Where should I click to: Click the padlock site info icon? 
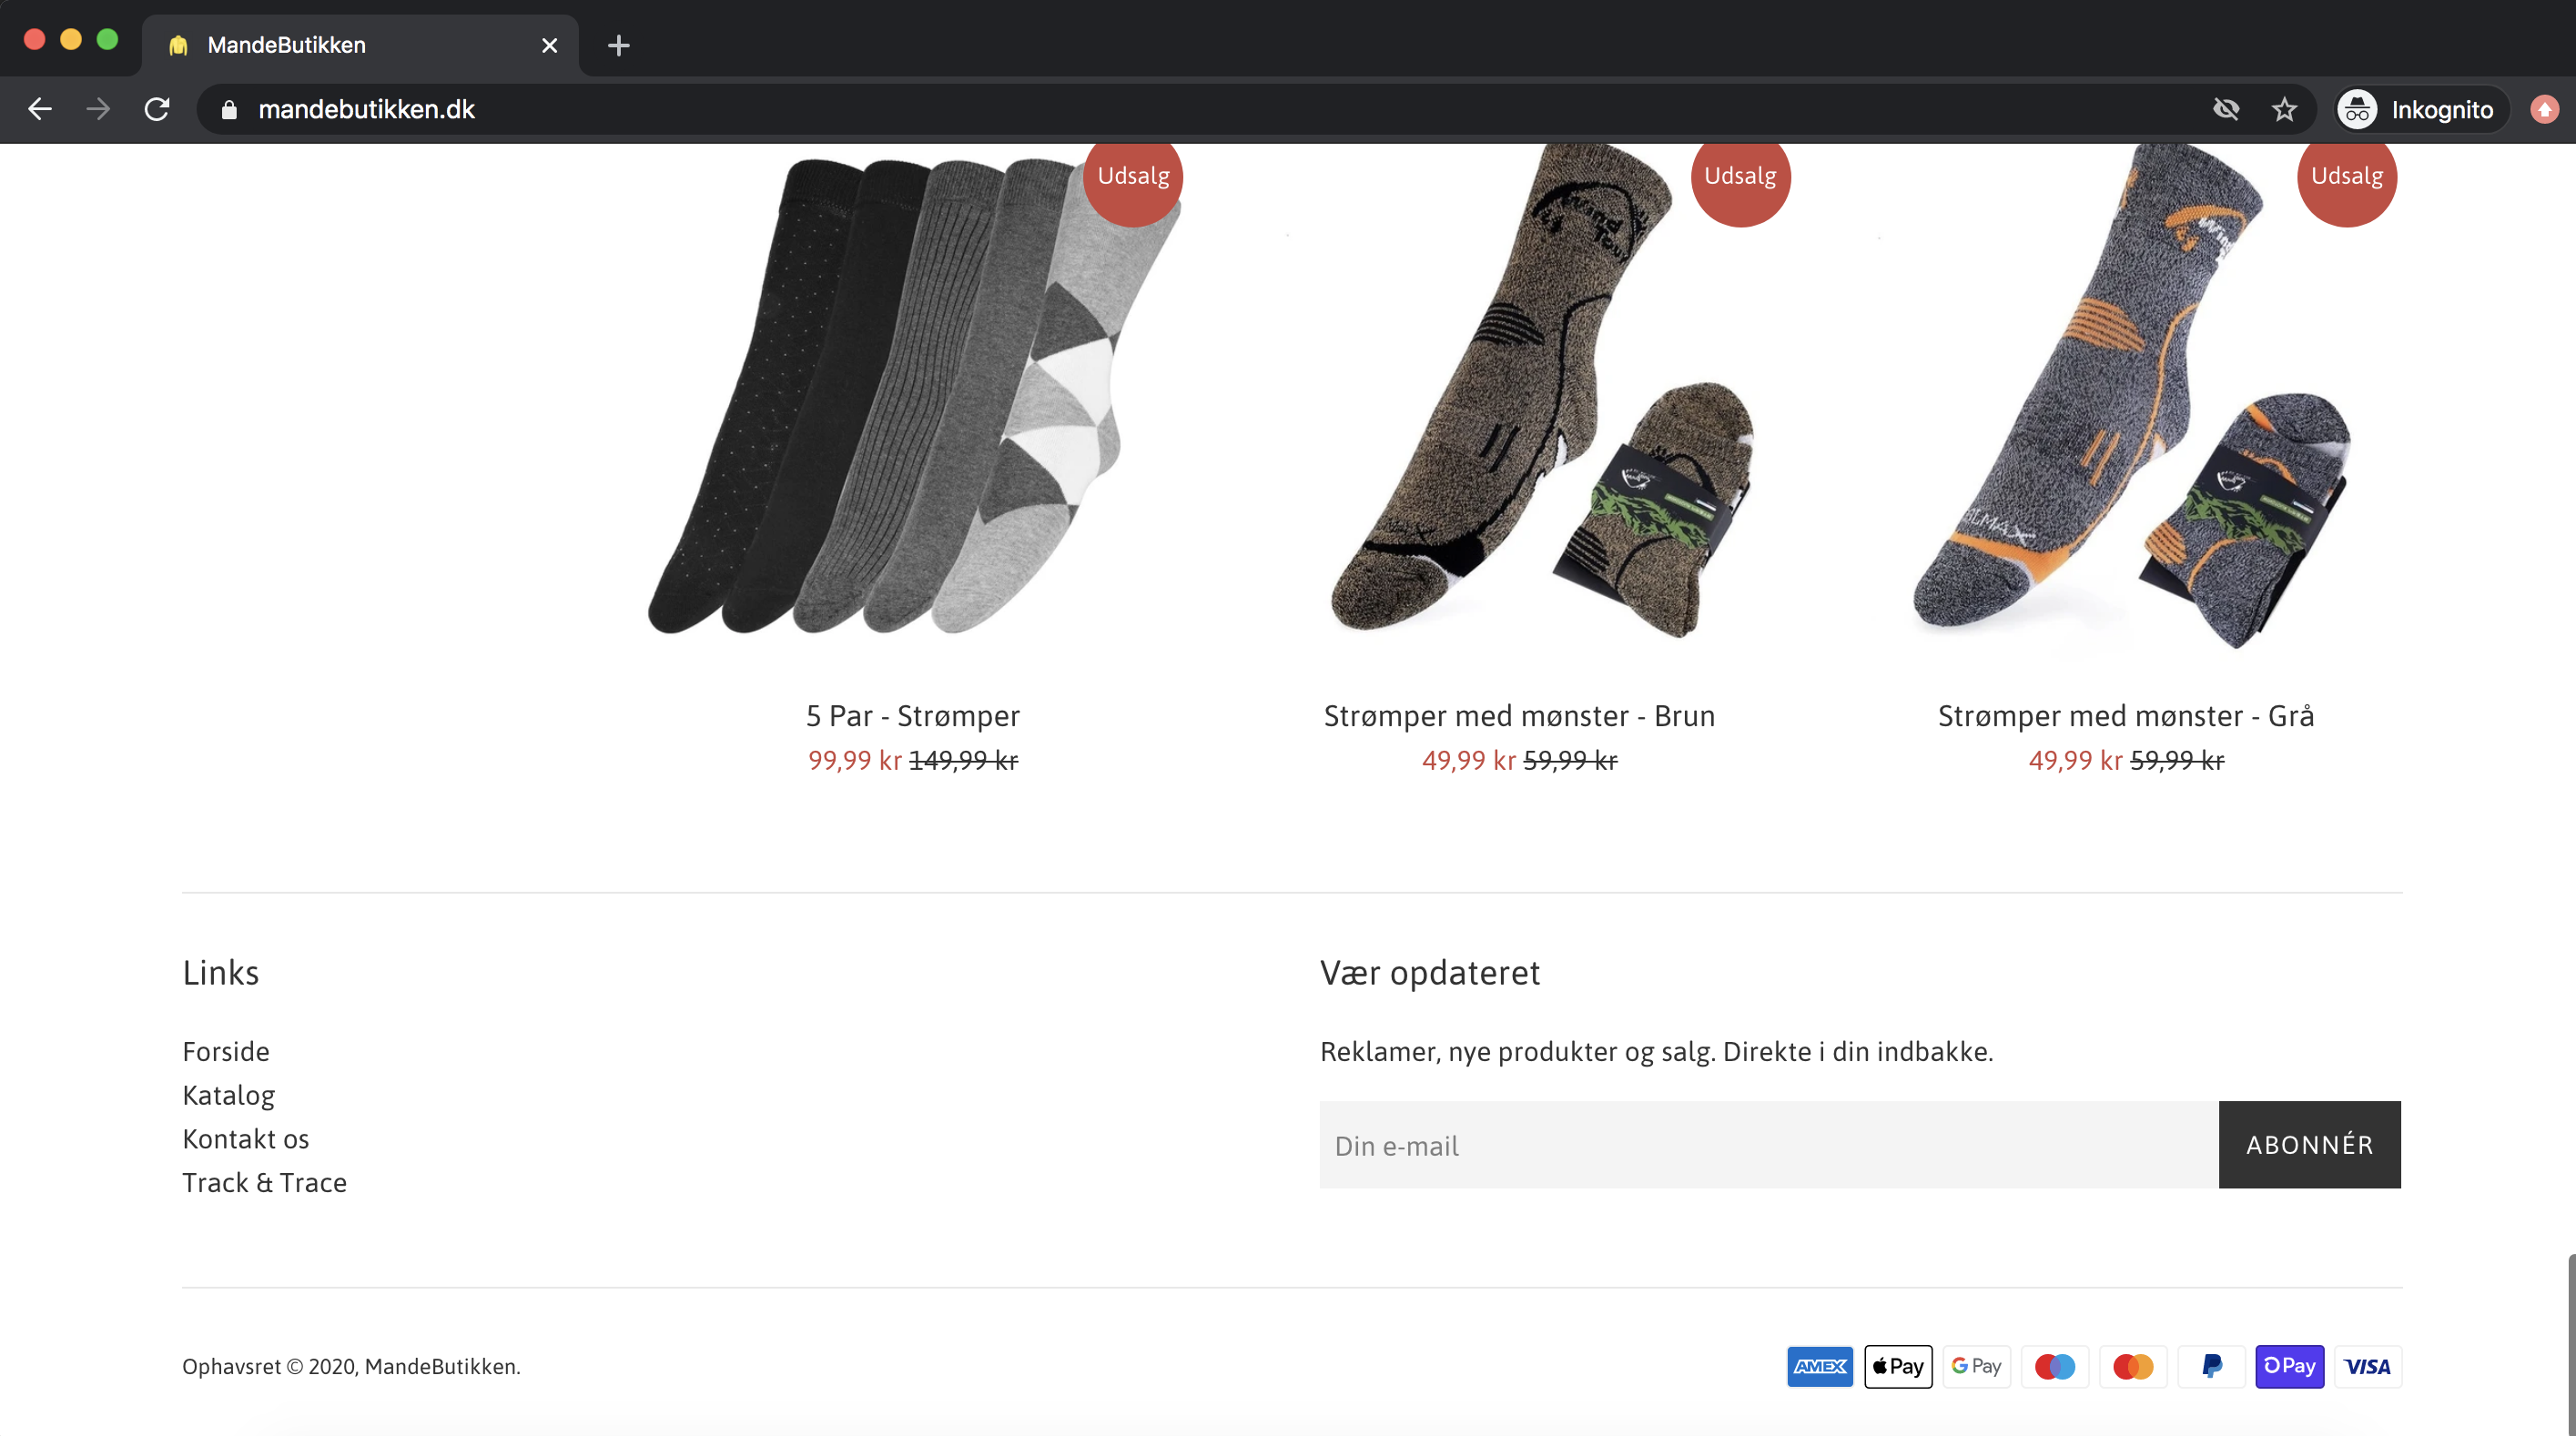[x=229, y=110]
